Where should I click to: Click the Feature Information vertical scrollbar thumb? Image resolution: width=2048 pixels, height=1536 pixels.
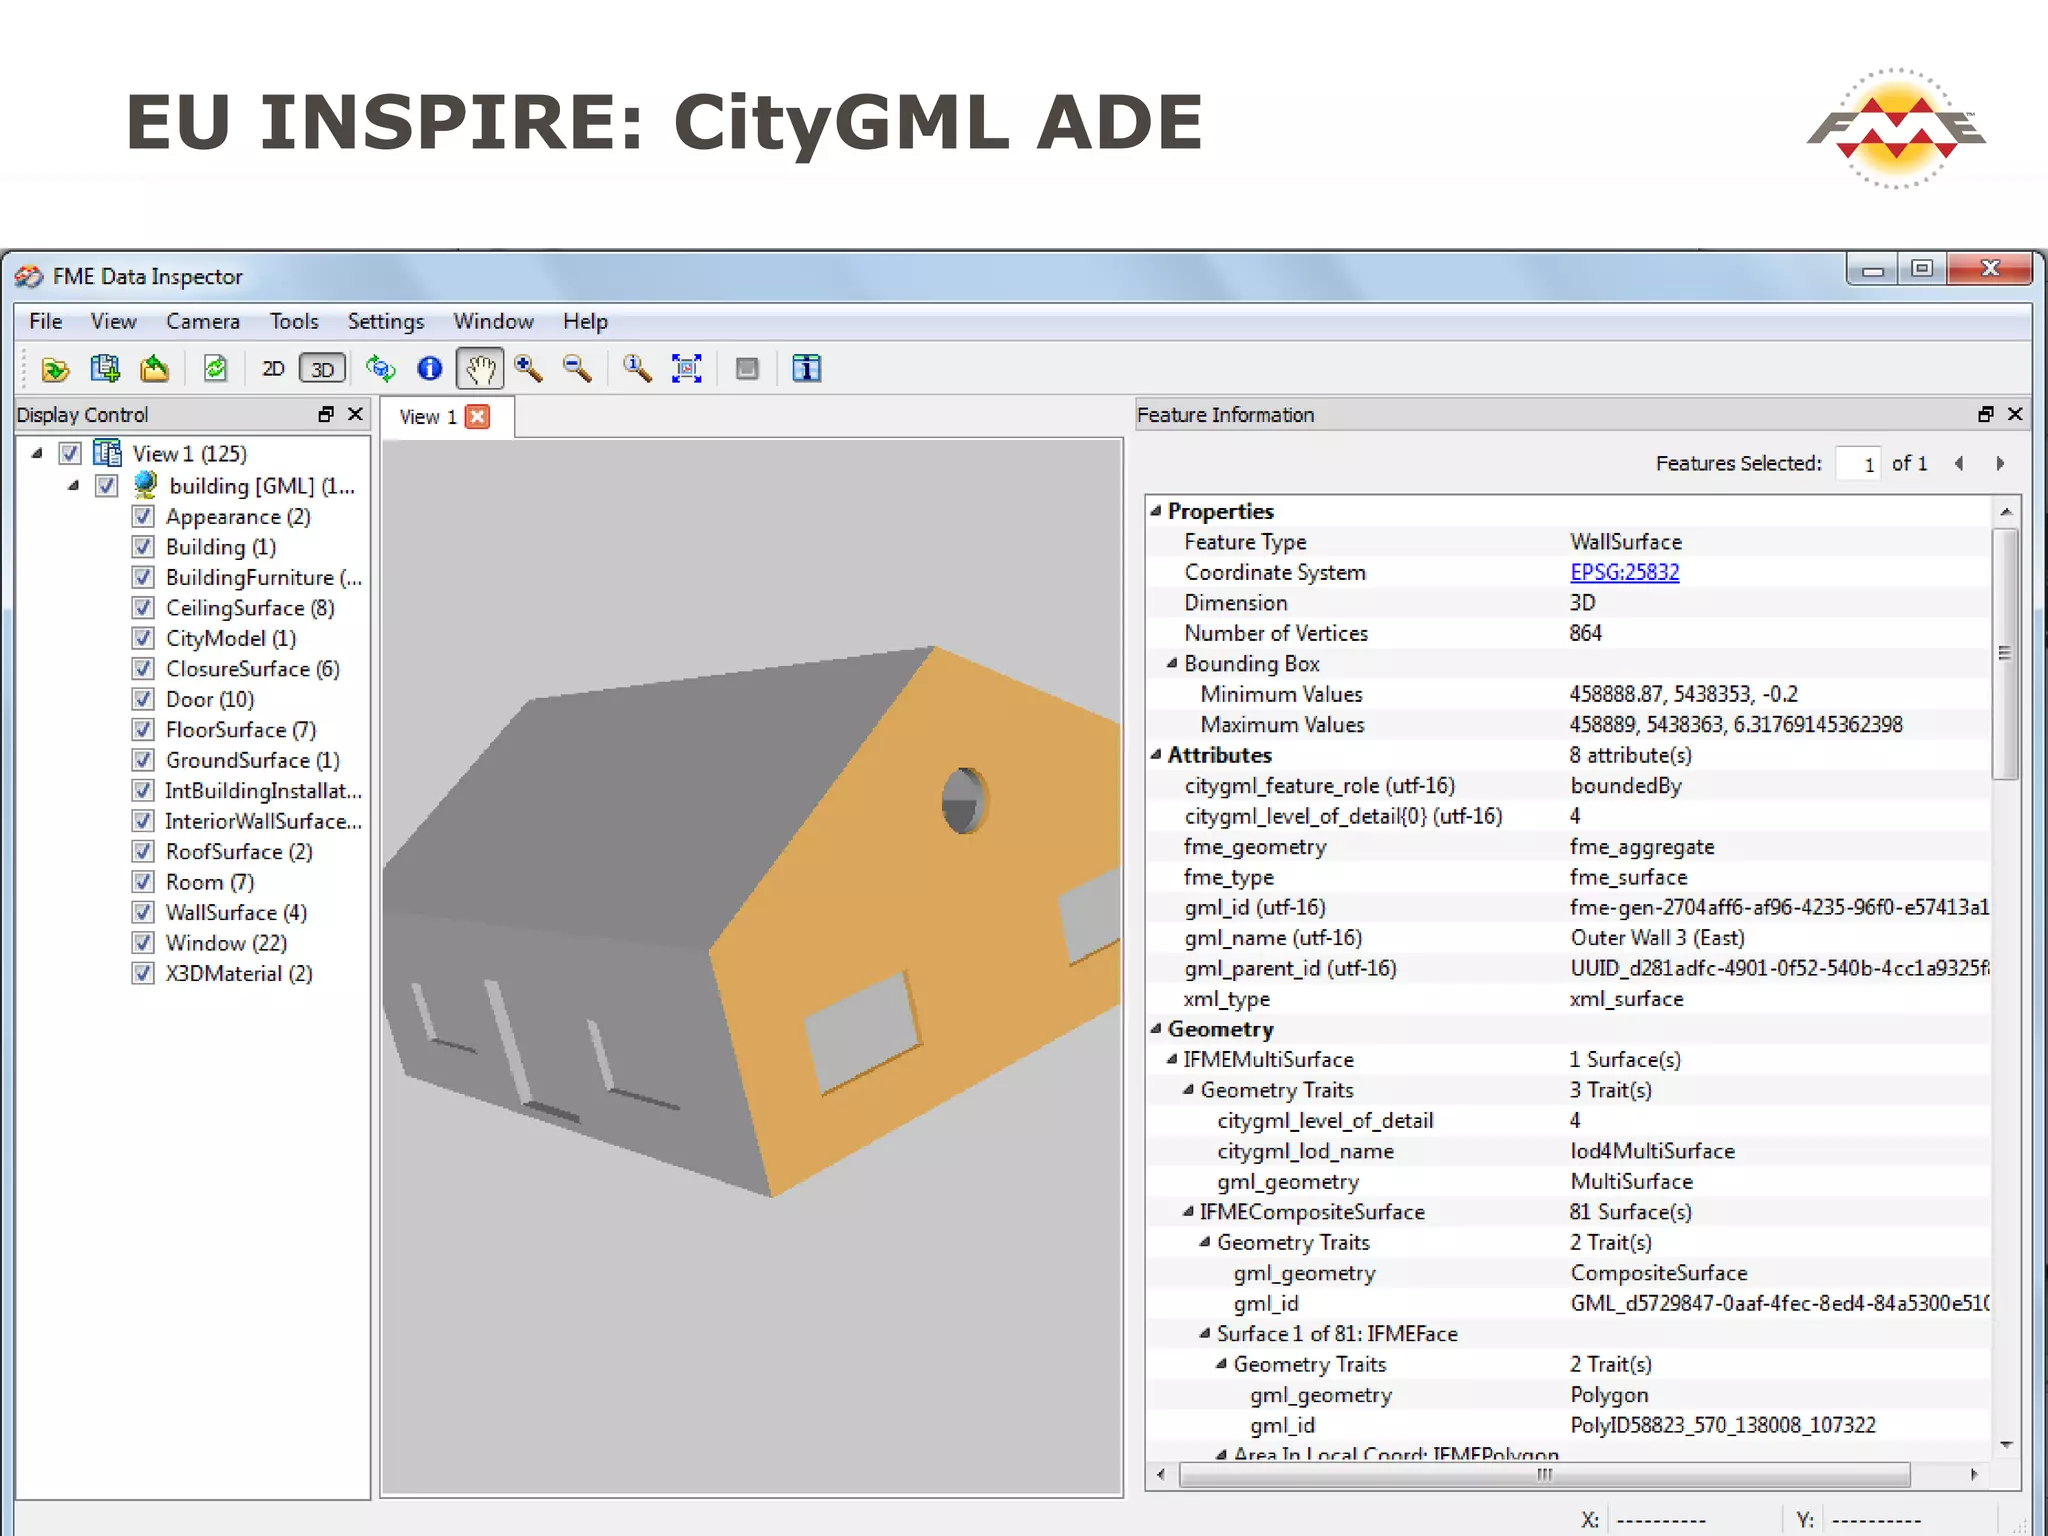tap(2005, 653)
